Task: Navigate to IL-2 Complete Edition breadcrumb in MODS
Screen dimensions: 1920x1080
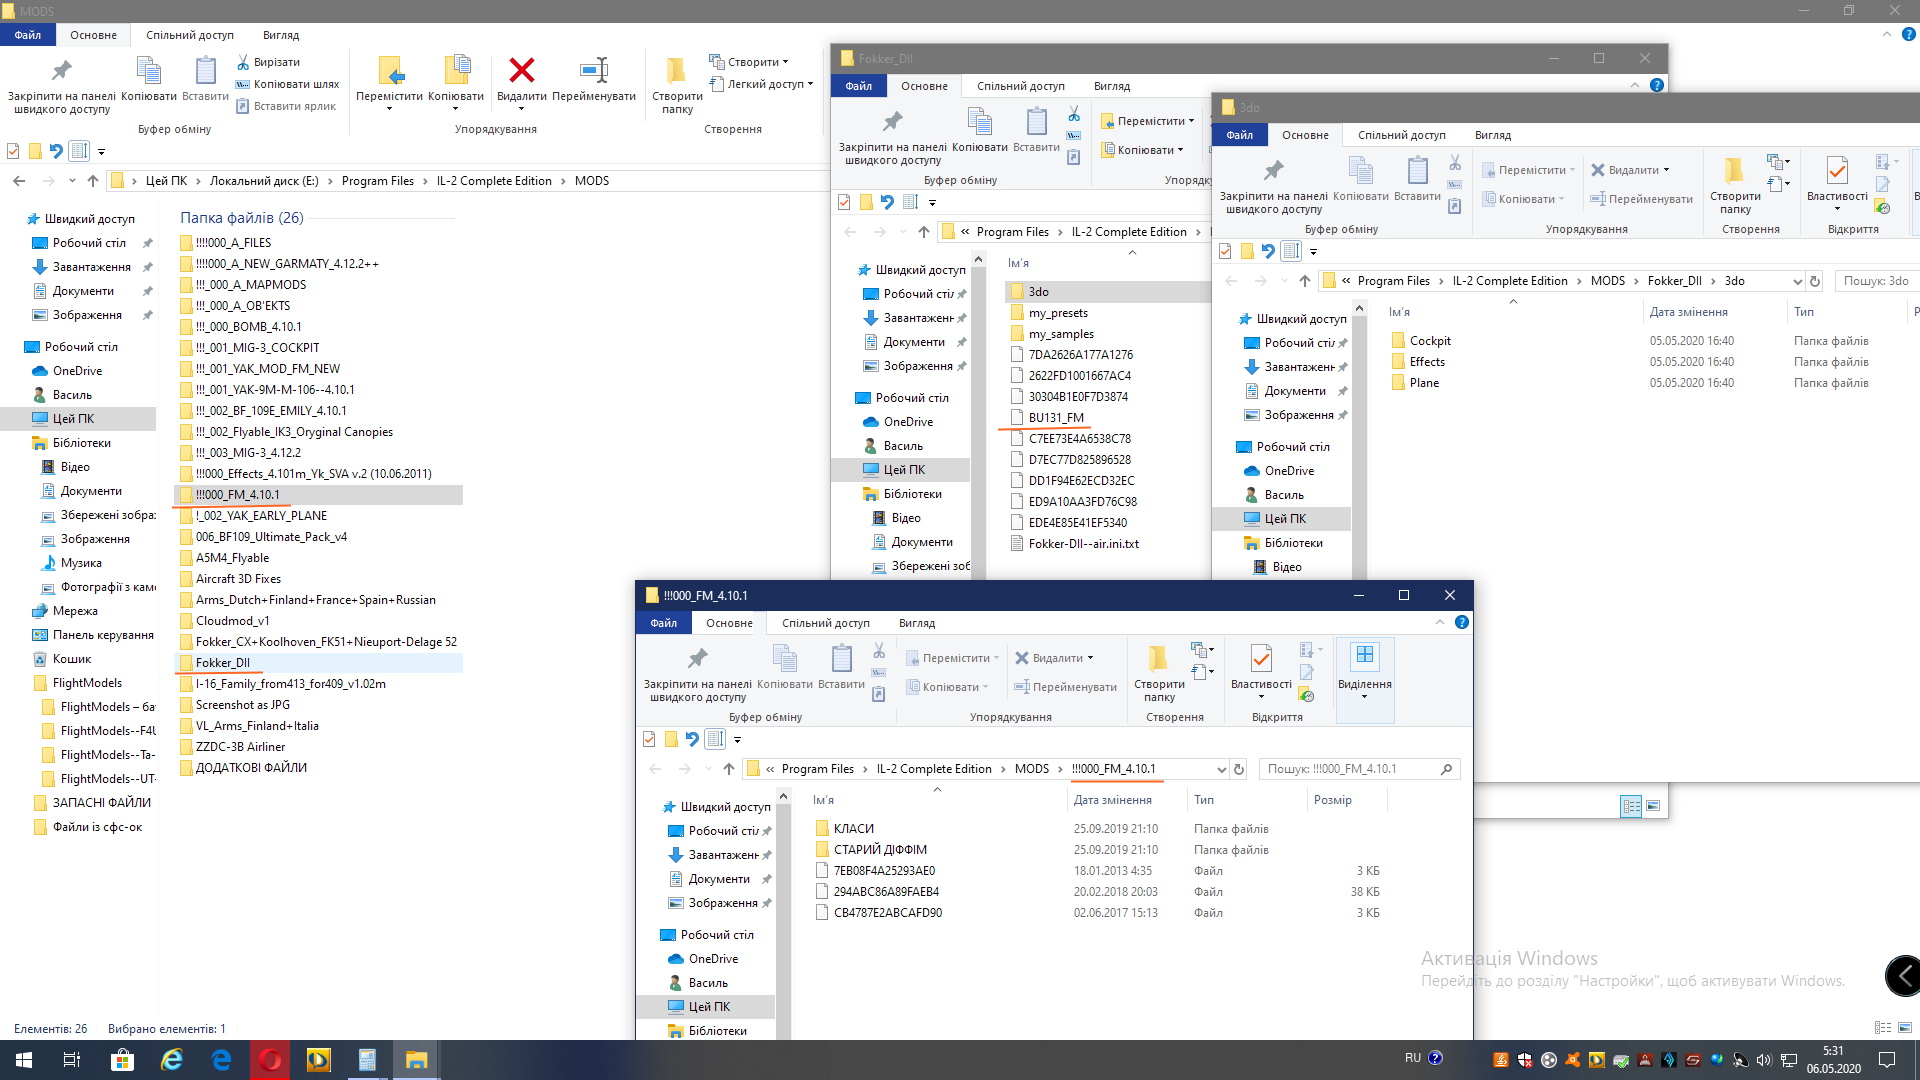Action: [x=494, y=181]
